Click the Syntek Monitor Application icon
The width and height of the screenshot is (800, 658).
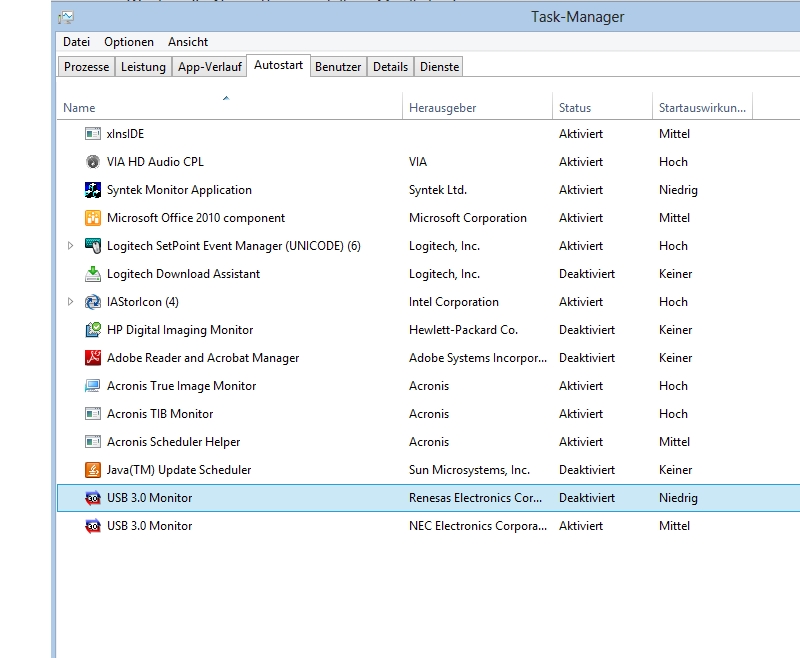[92, 190]
